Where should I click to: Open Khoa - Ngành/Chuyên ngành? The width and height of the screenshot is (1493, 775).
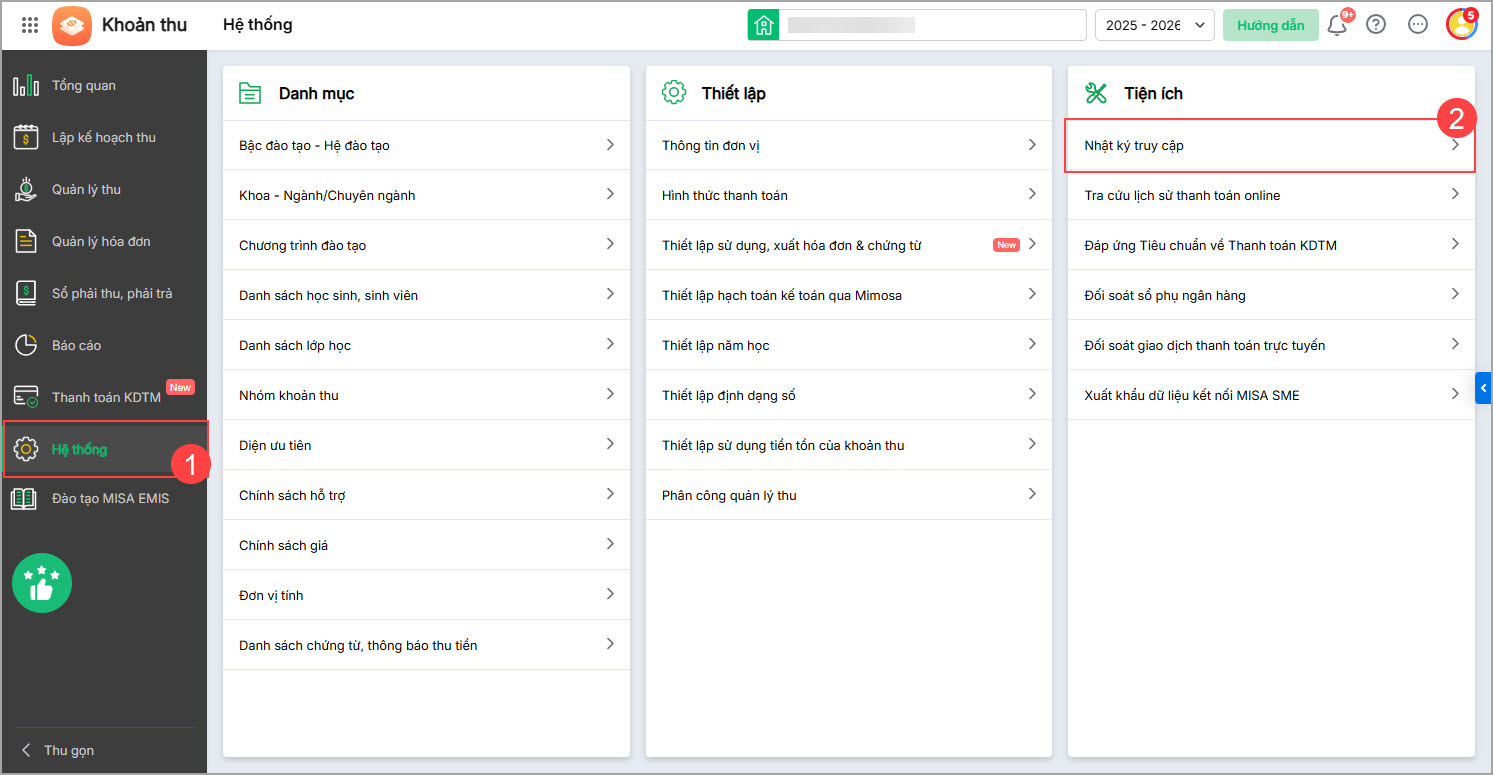tap(426, 195)
